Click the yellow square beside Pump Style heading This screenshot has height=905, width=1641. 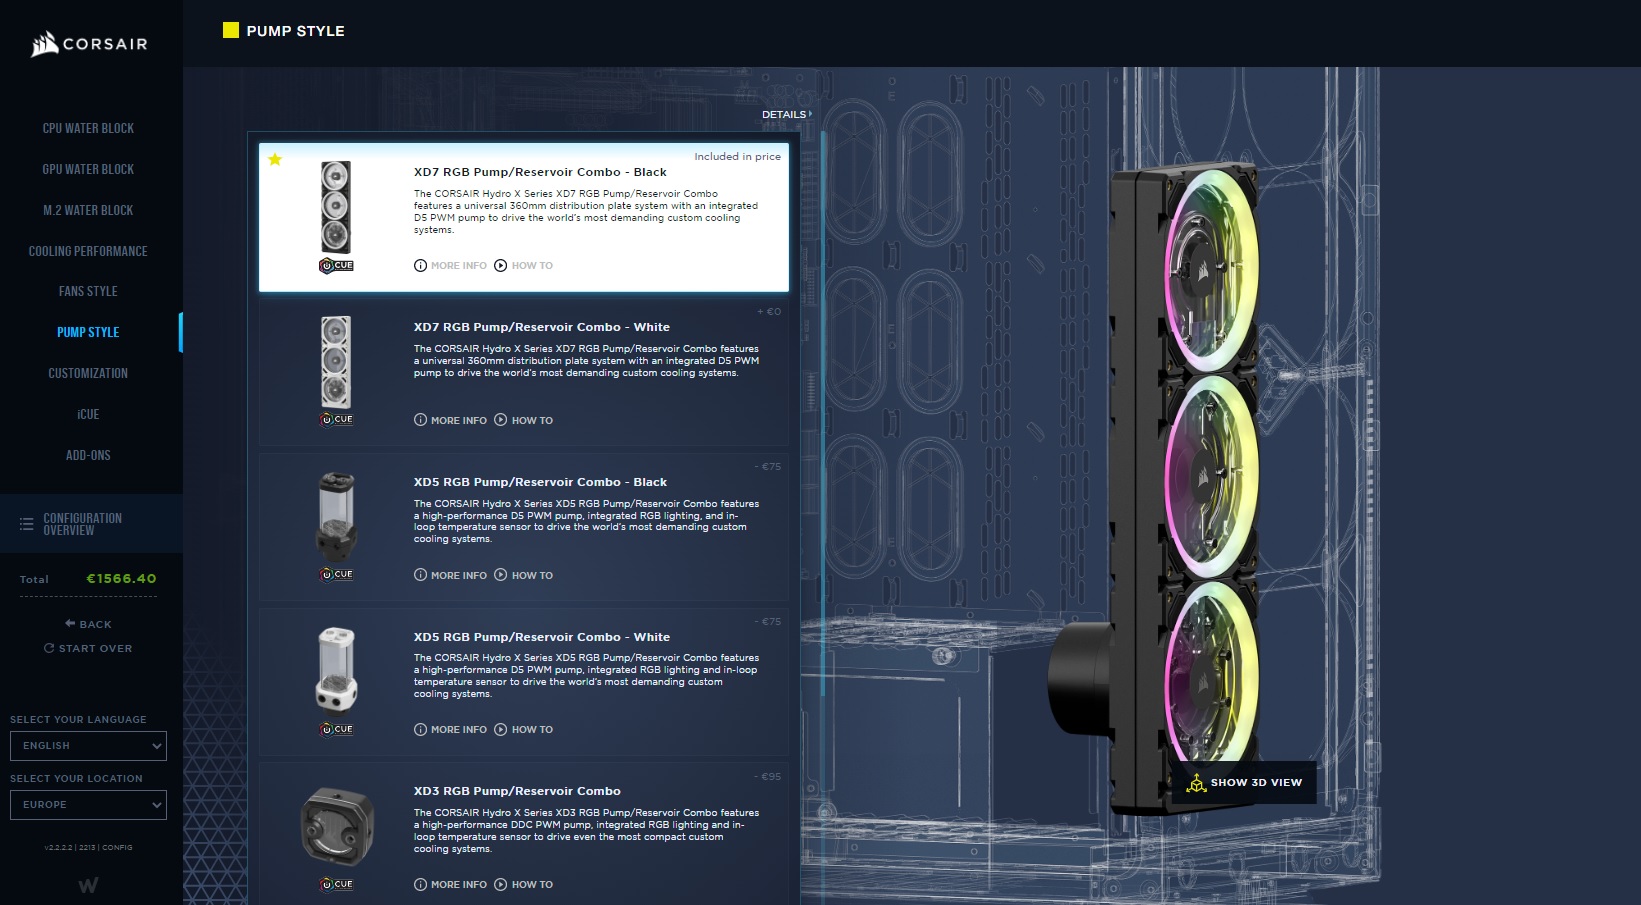231,31
